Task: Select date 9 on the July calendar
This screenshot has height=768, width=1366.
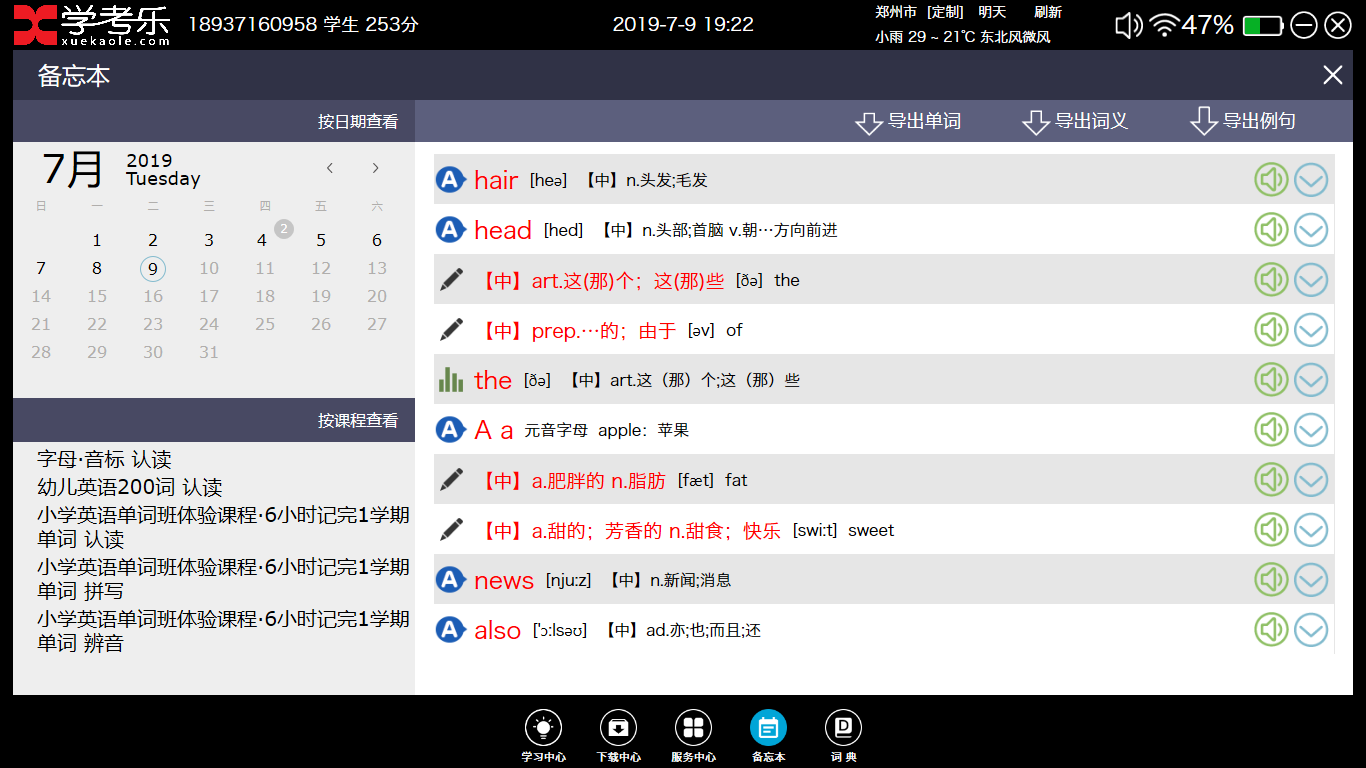Action: point(152,268)
